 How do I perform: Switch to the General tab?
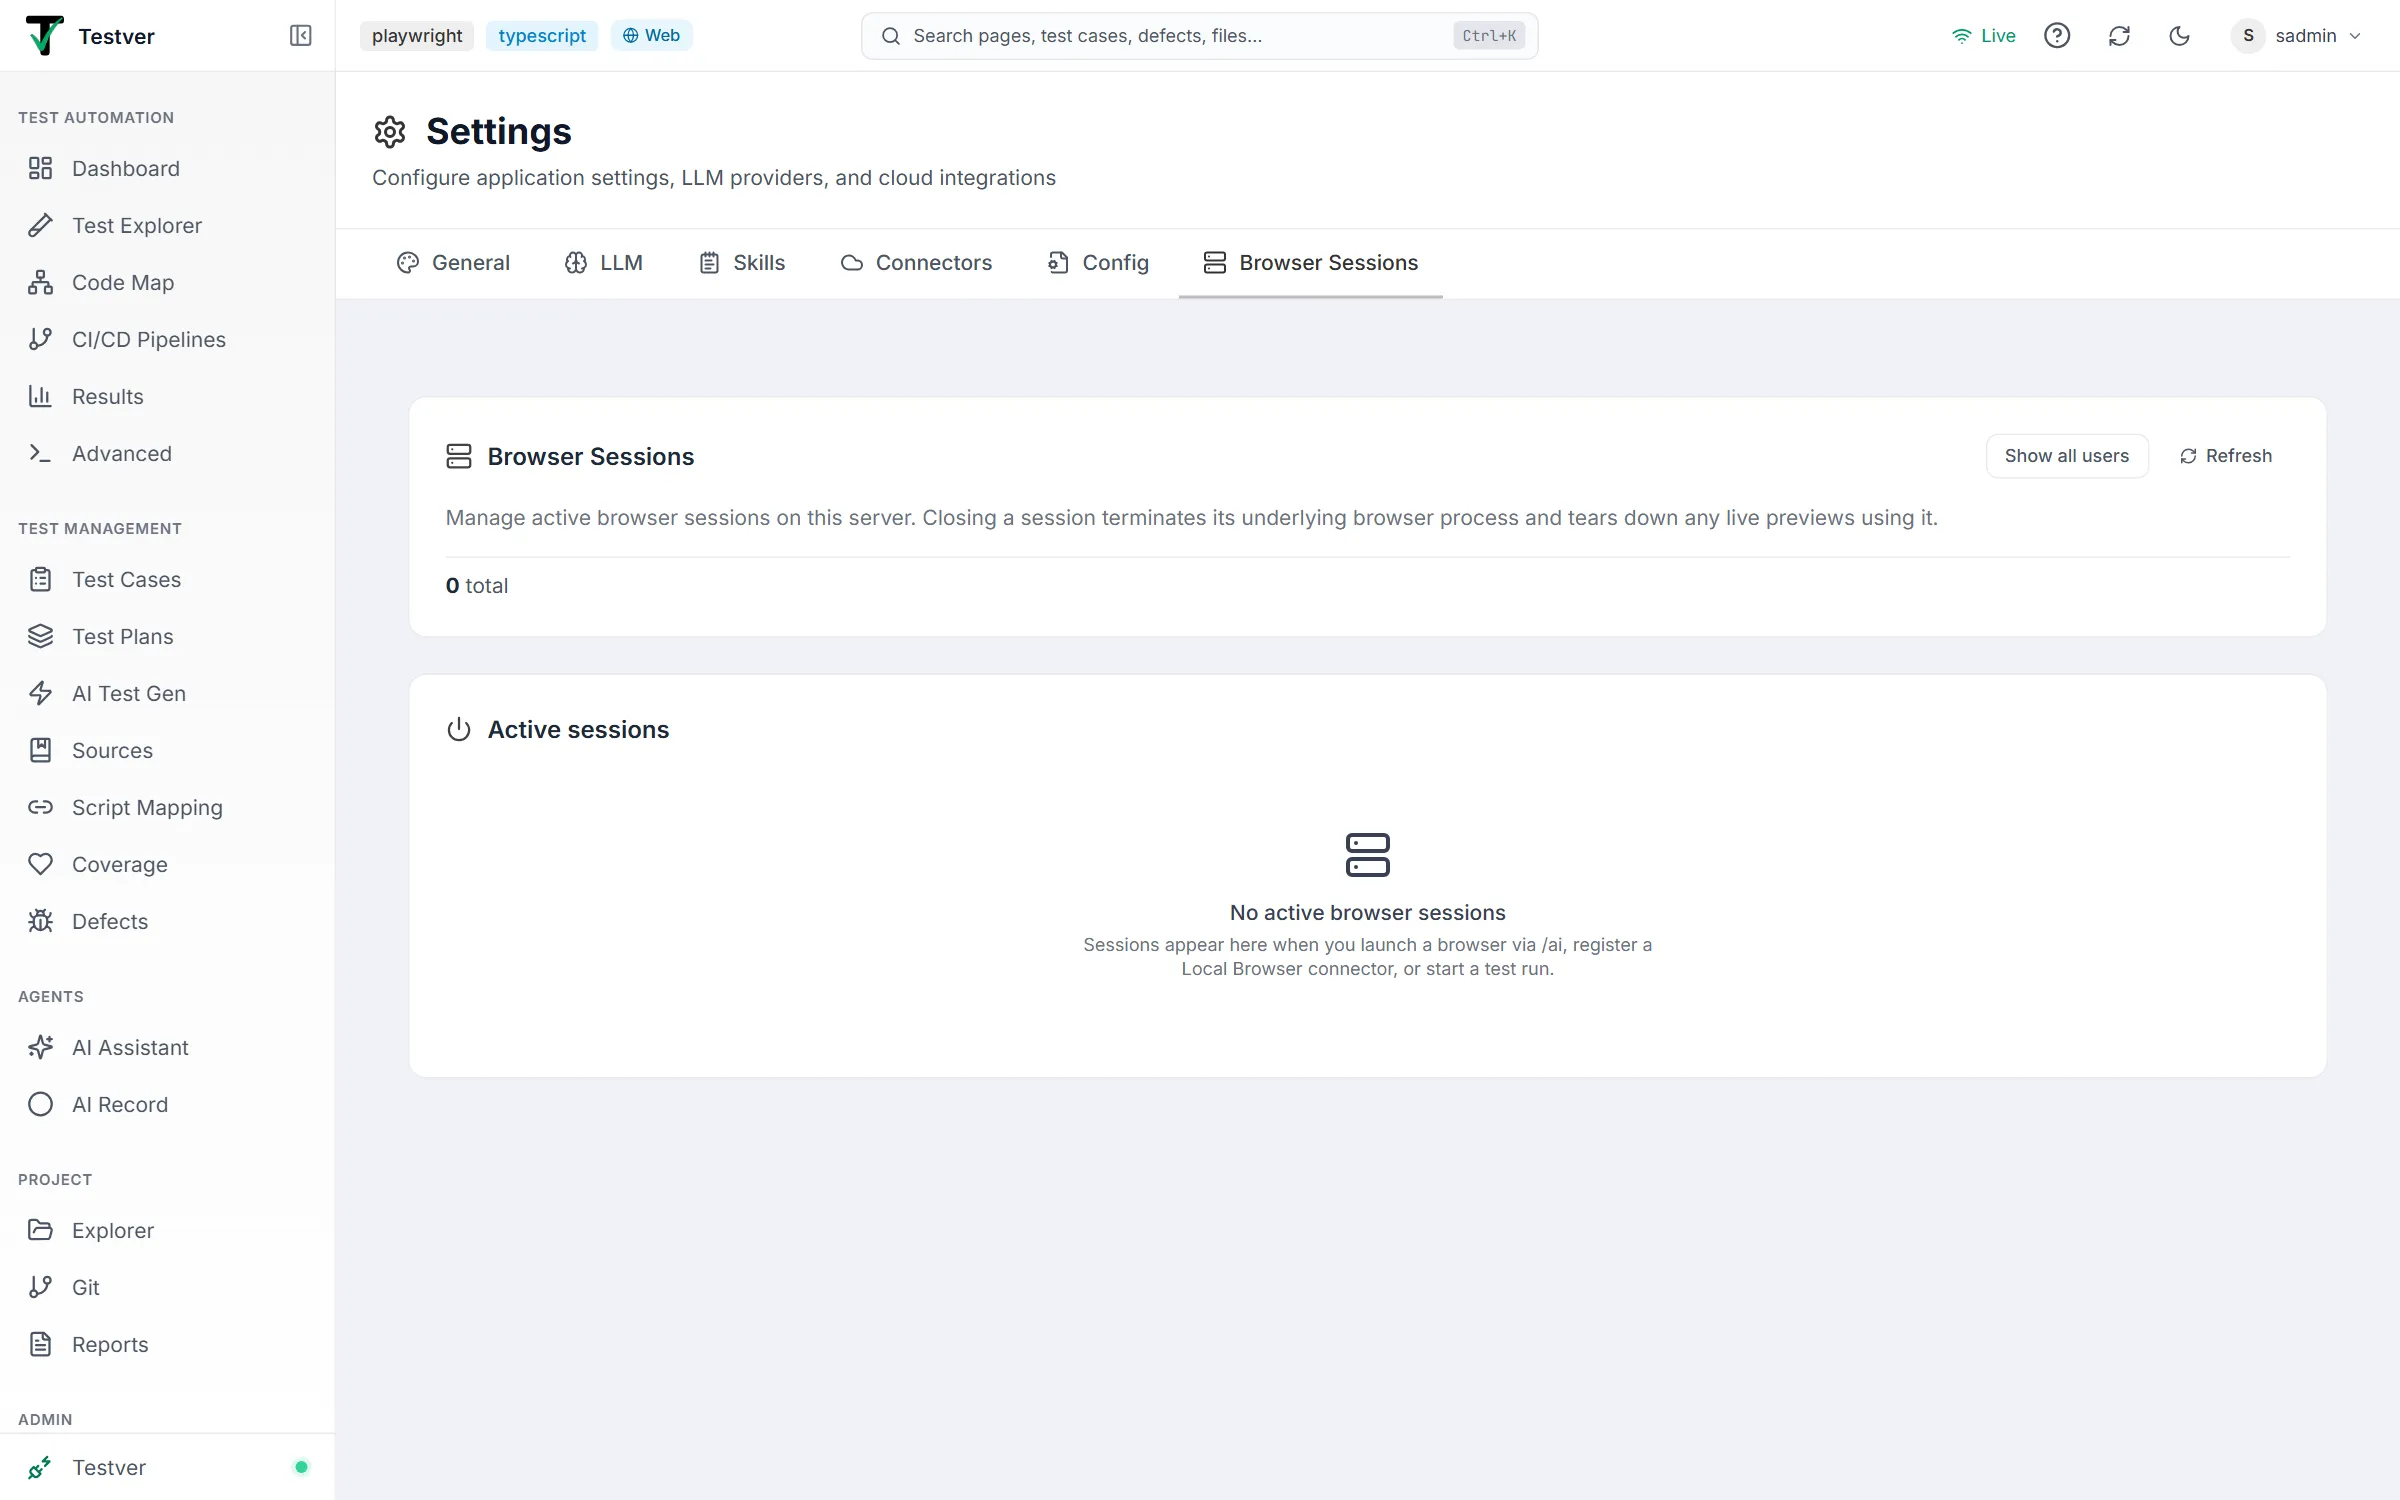click(453, 263)
